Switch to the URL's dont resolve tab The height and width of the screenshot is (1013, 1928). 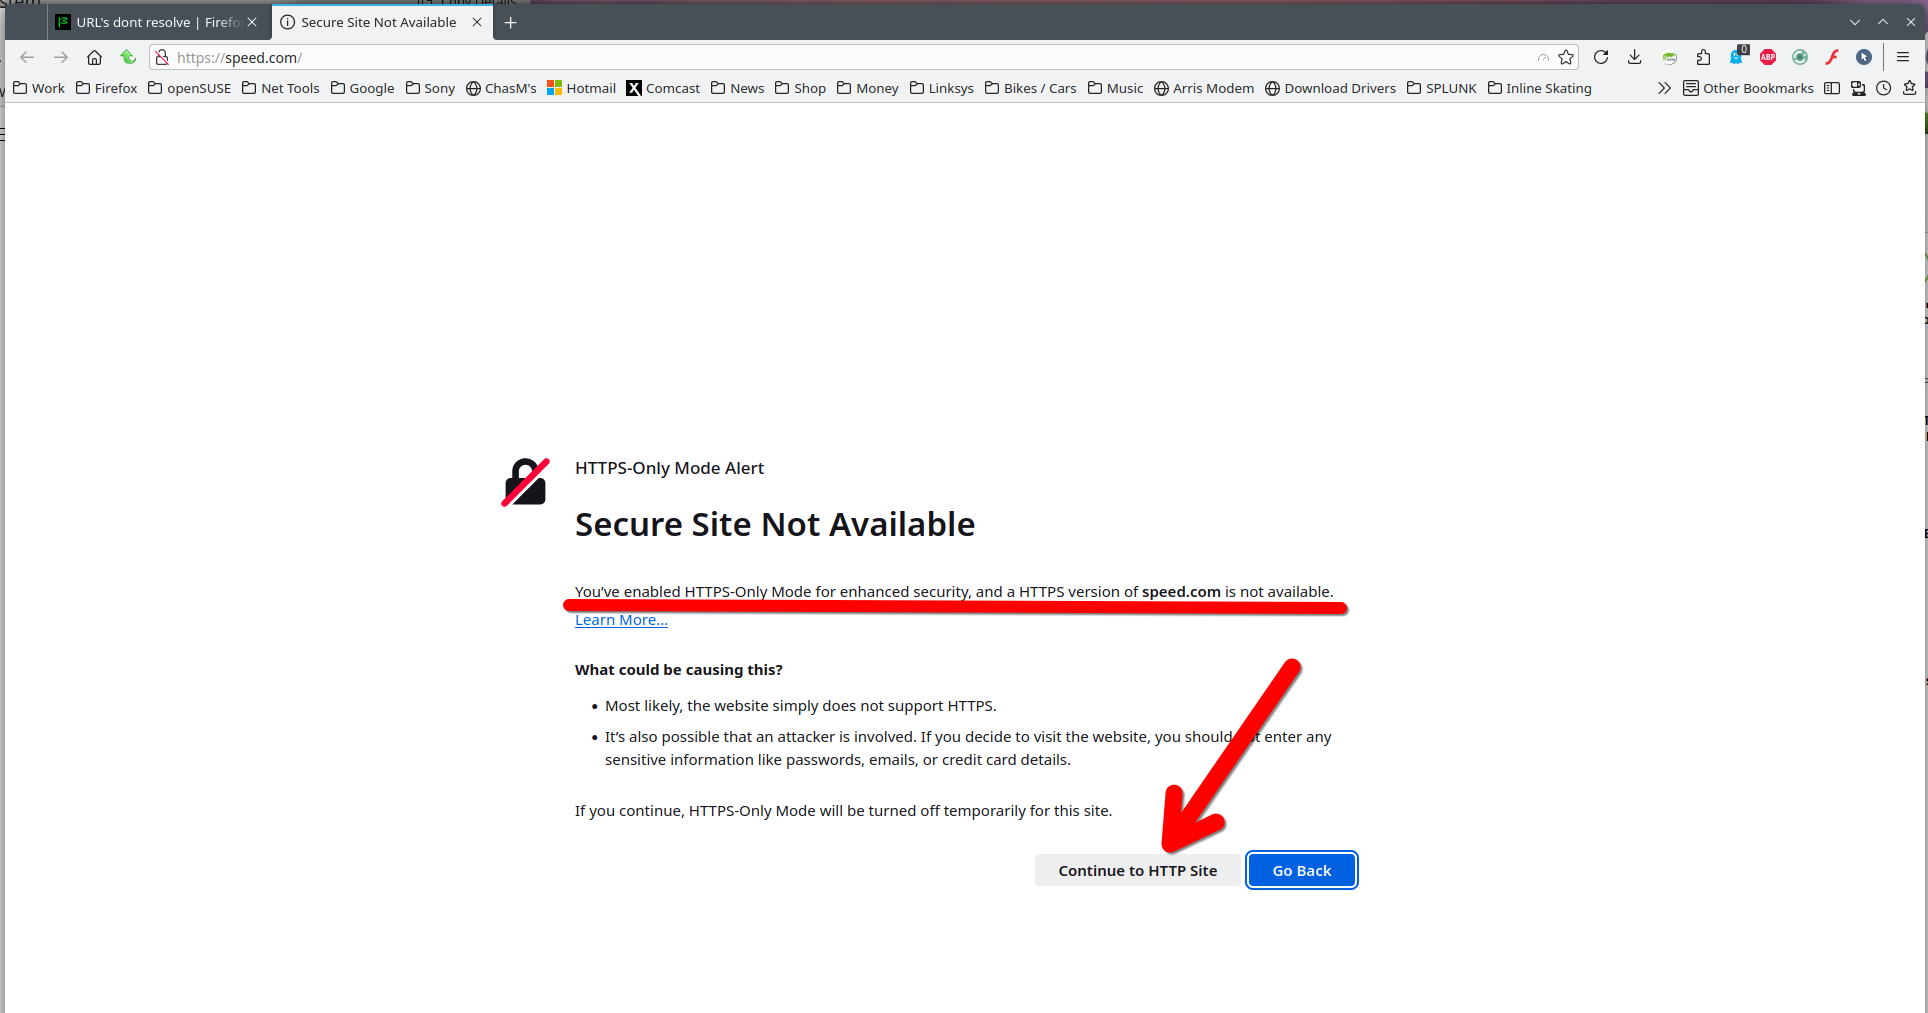[157, 22]
